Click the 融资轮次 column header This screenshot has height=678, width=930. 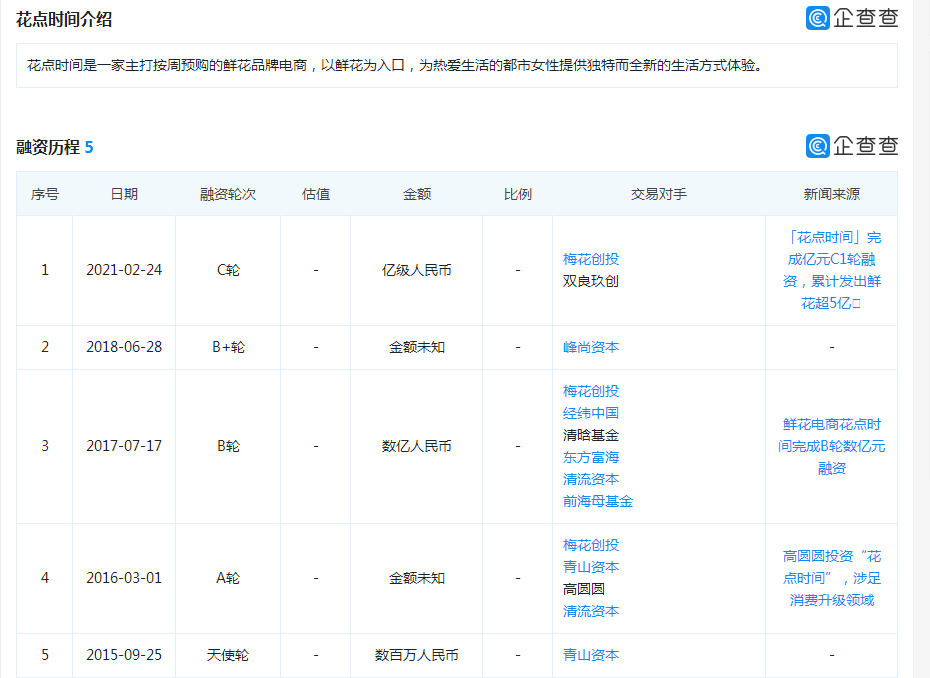point(228,194)
